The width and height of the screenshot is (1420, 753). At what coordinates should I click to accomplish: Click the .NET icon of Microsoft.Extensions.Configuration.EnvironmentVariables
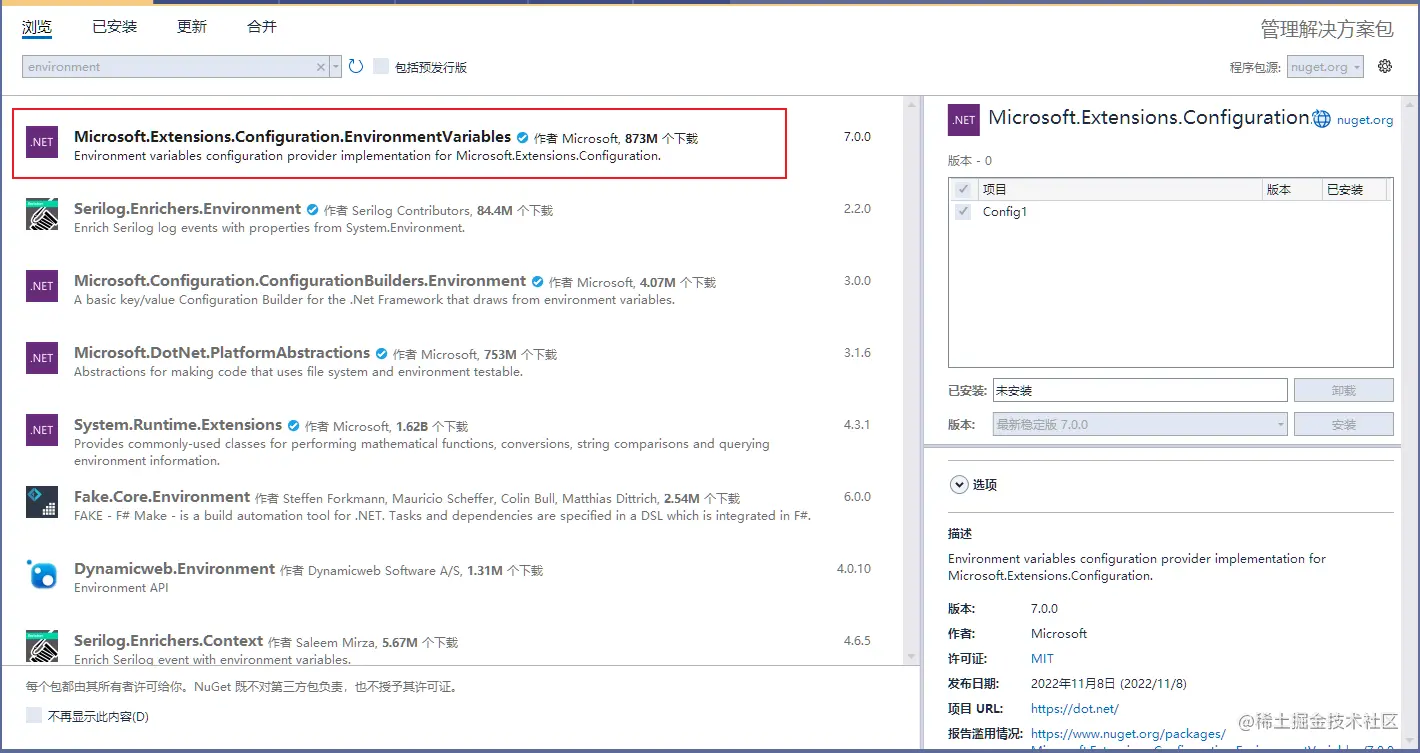[42, 142]
